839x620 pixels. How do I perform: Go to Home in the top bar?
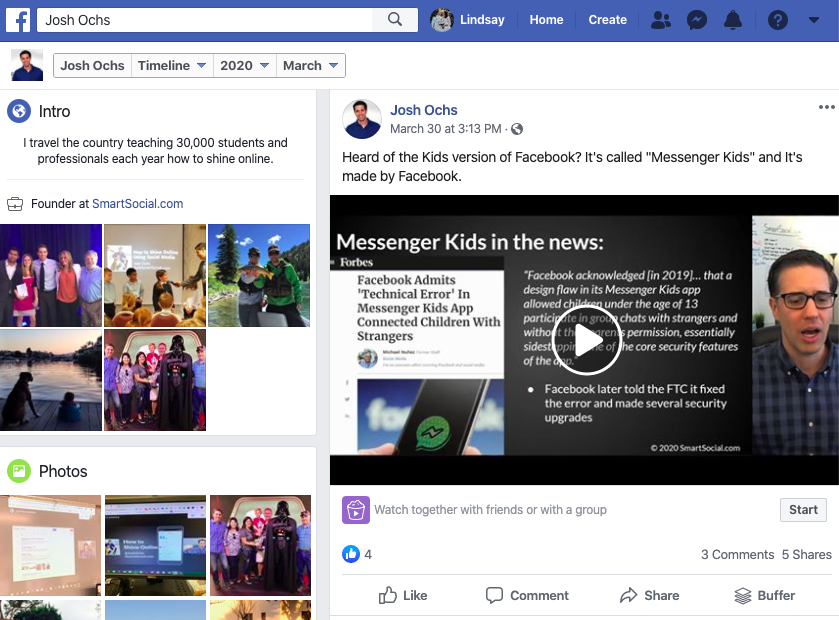pyautogui.click(x=546, y=20)
